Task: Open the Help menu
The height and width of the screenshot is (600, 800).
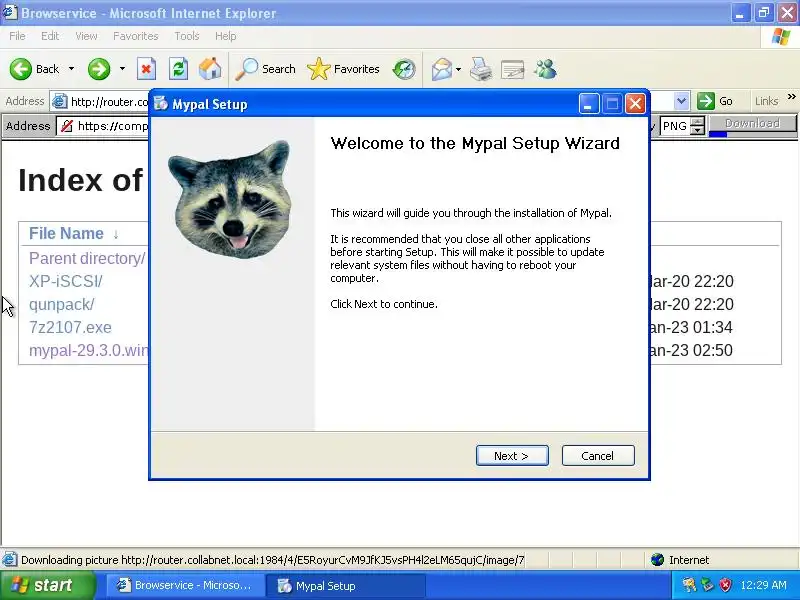Action: (x=226, y=36)
